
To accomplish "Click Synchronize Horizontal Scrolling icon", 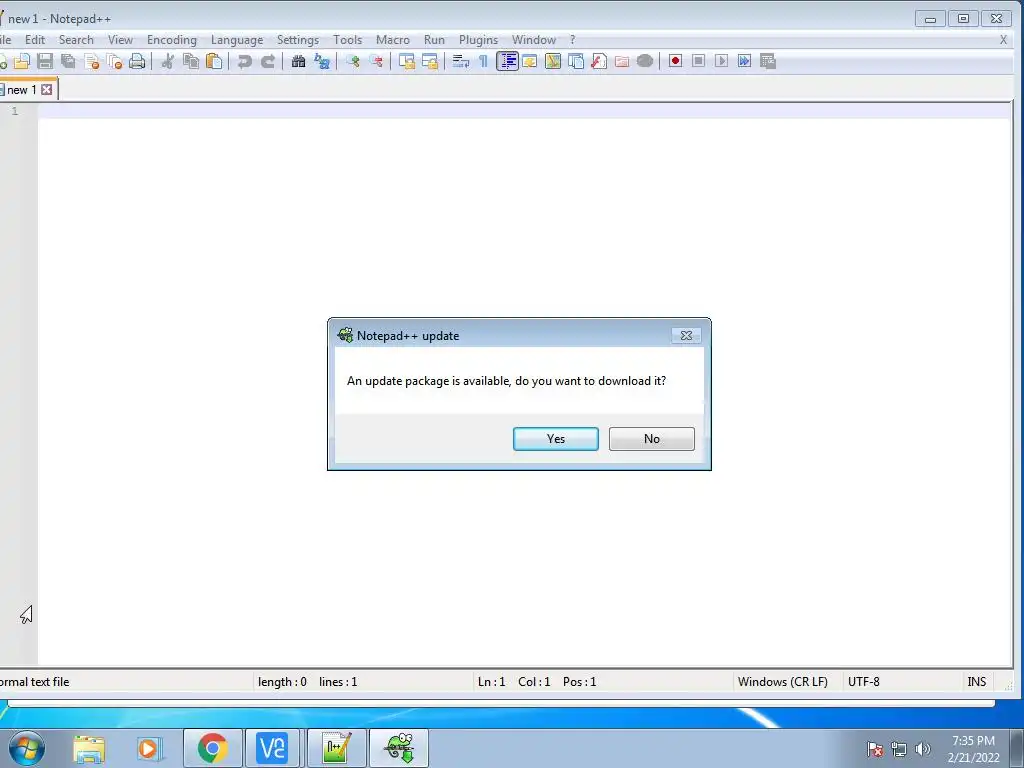I will [x=430, y=61].
